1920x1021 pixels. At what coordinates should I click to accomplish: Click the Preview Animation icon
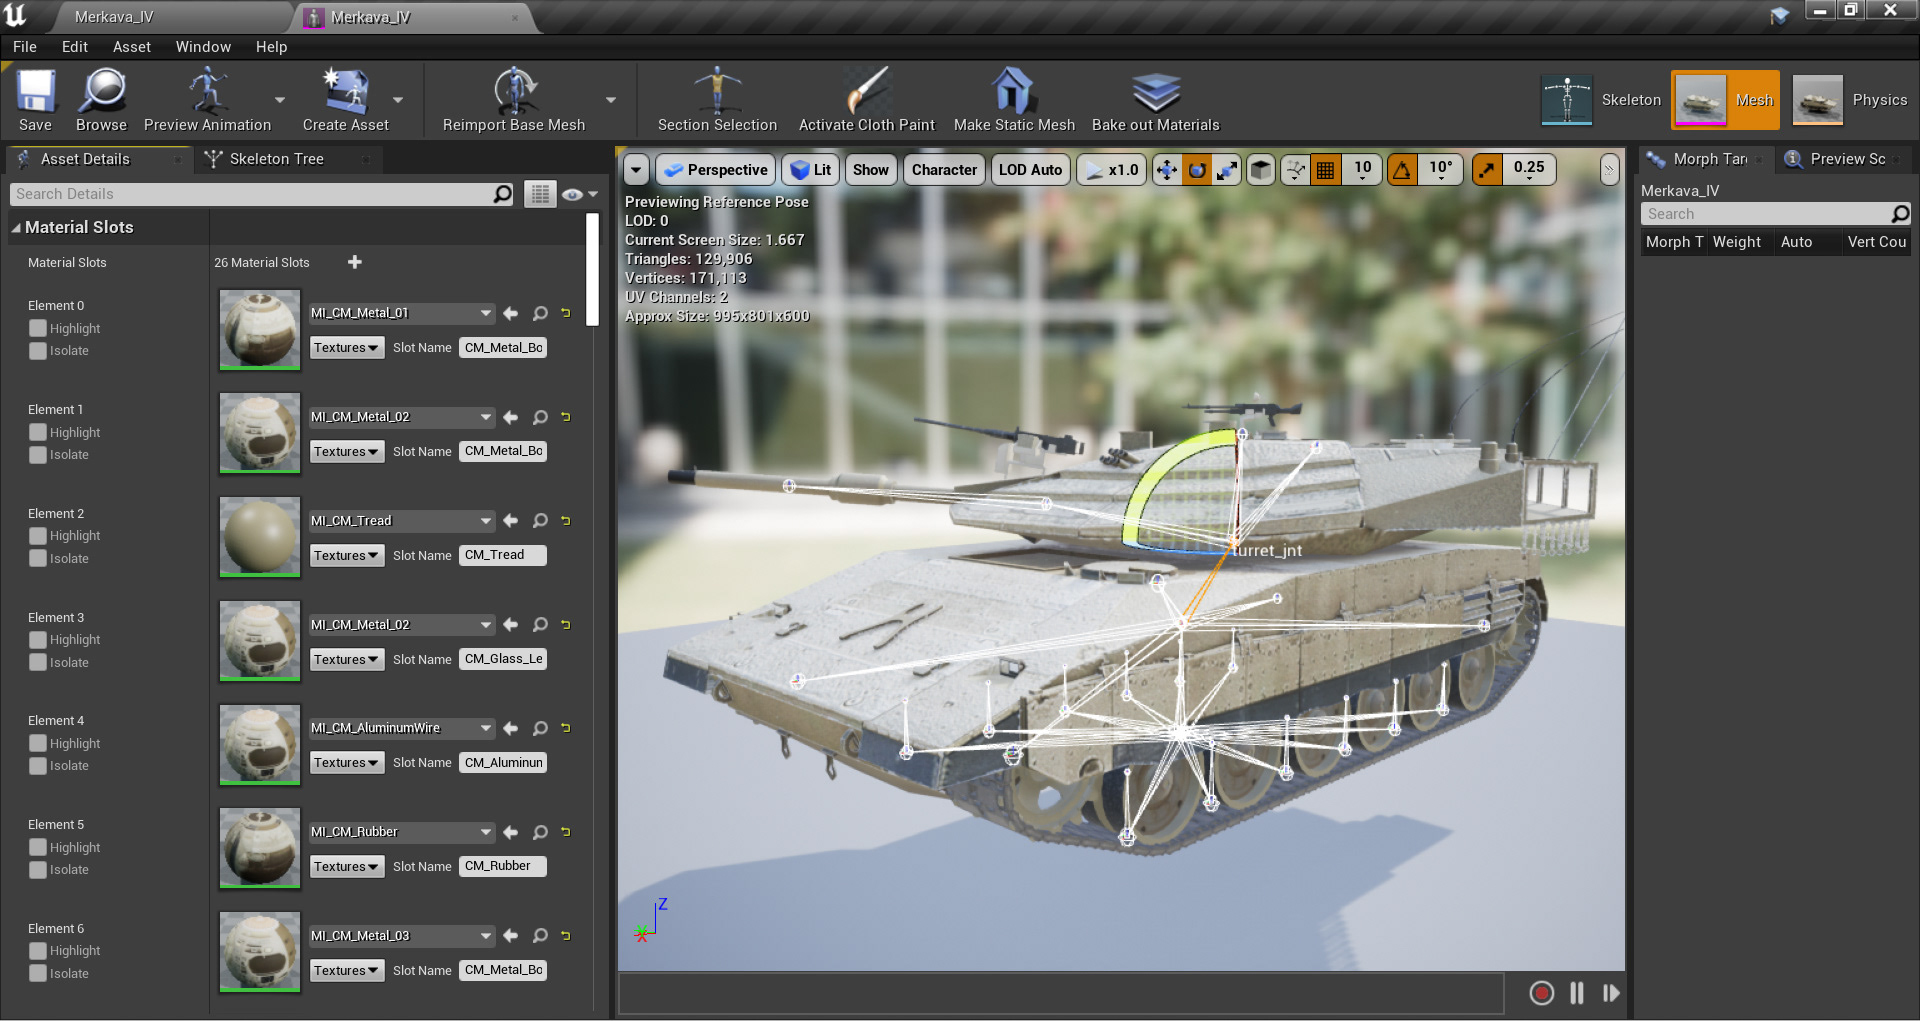207,100
